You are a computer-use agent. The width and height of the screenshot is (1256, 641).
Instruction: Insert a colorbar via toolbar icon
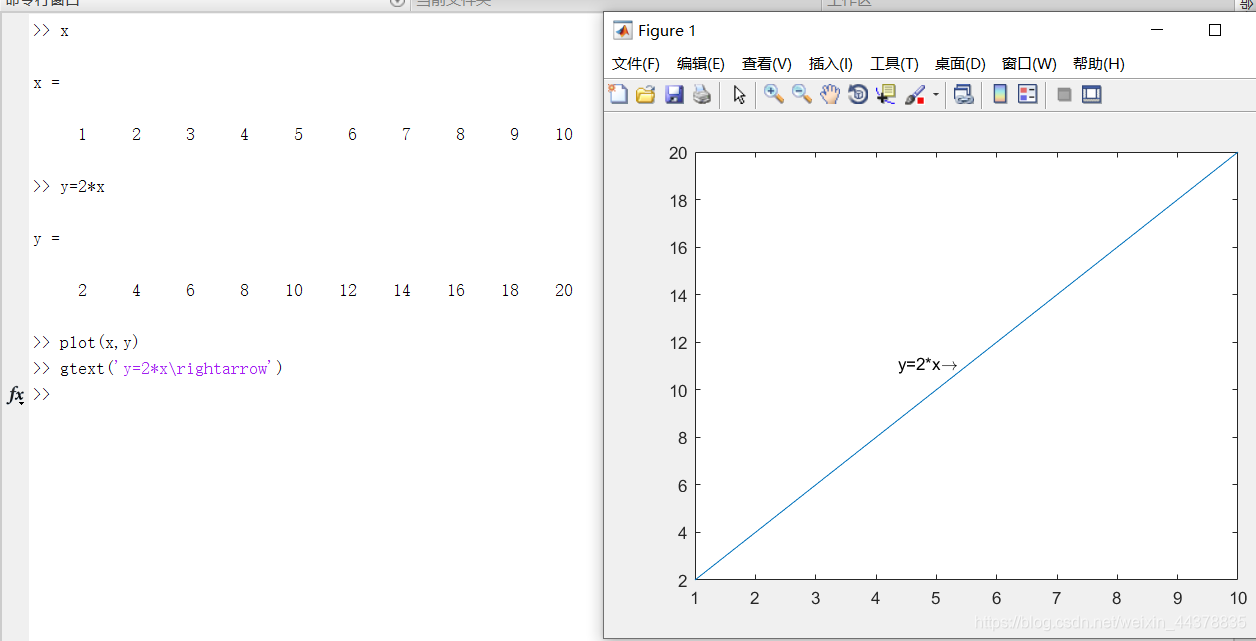[x=1000, y=94]
